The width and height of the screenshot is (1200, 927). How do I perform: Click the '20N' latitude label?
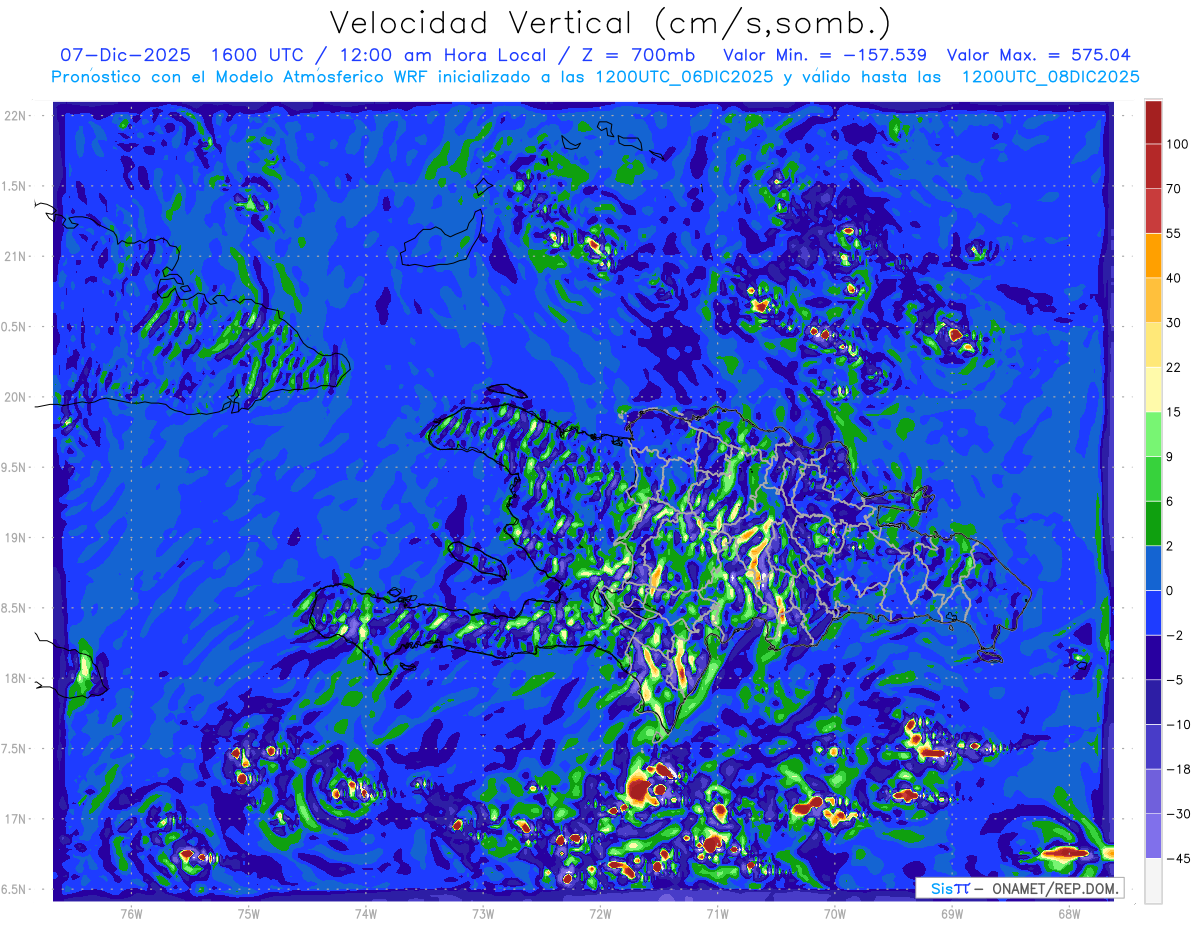click(15, 397)
